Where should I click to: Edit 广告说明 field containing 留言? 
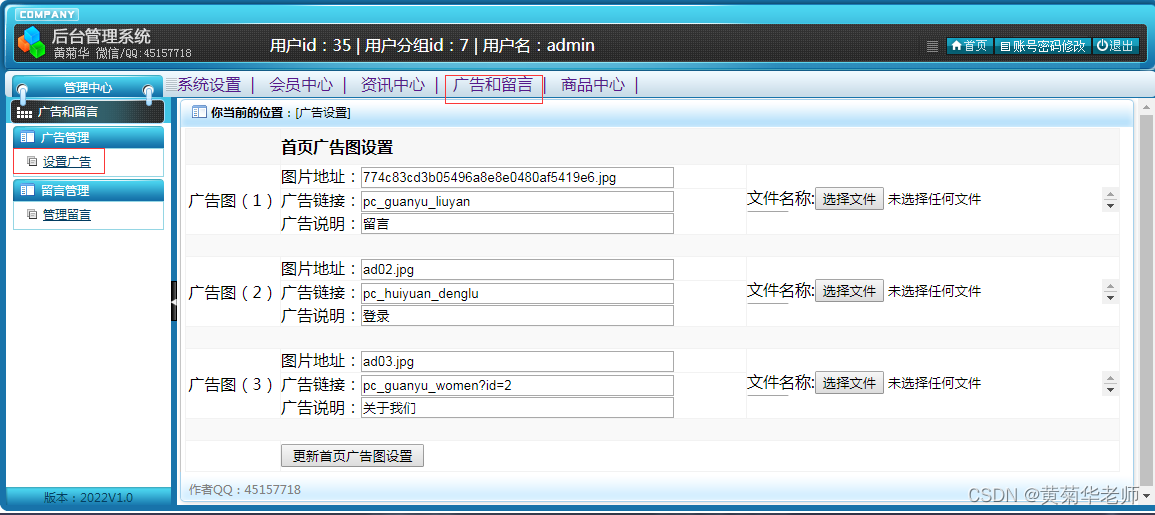pos(517,224)
